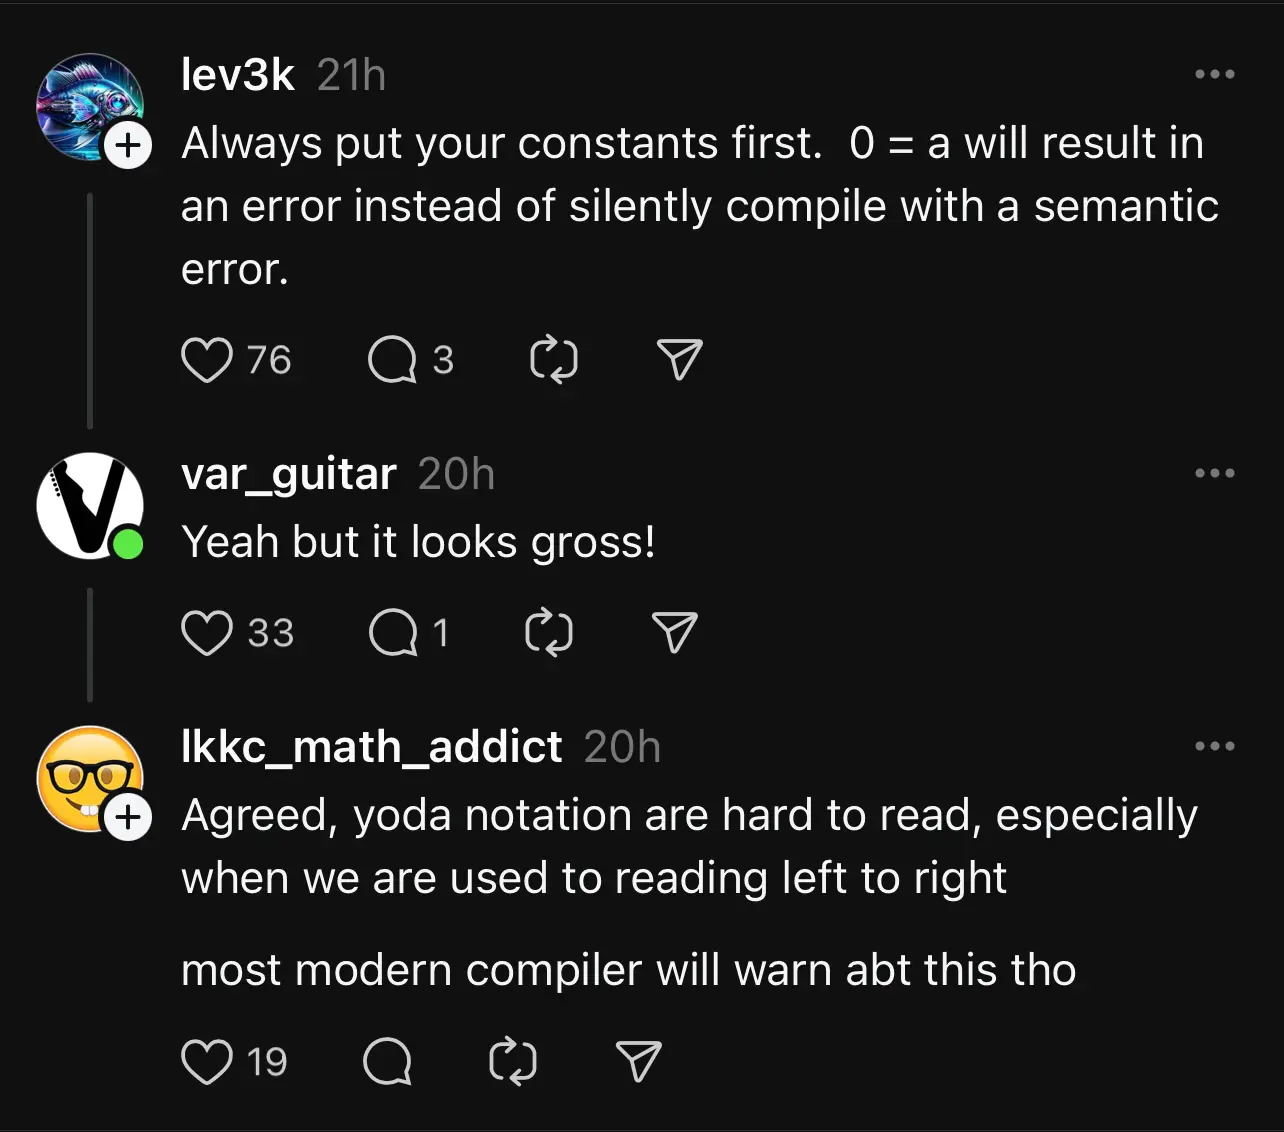The width and height of the screenshot is (1284, 1132).
Task: Like lkkc_math_addict's reply
Action: pyautogui.click(x=207, y=1061)
